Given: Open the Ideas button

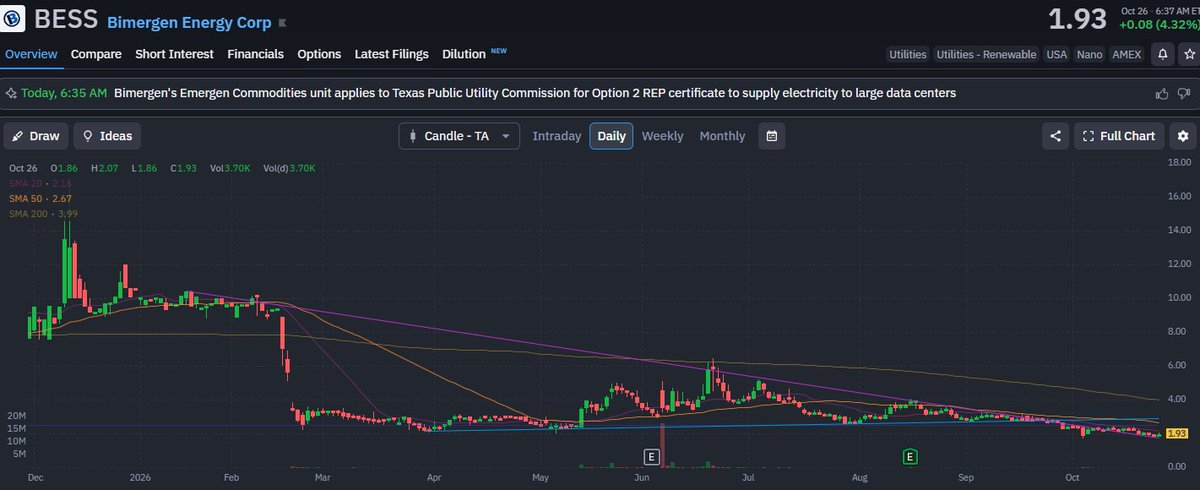Looking at the screenshot, I should pos(108,136).
